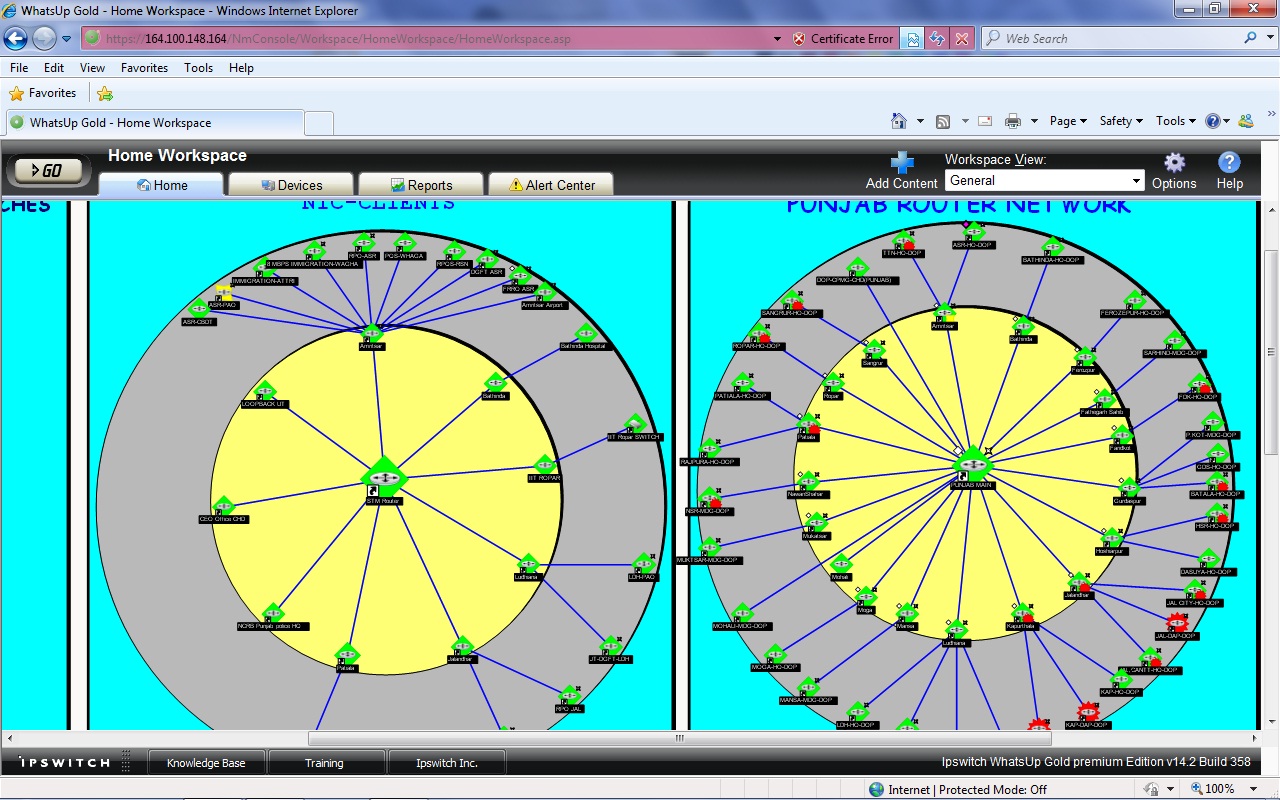Open the Options gear icon
Screen dimensions: 1280x800
tap(1174, 163)
